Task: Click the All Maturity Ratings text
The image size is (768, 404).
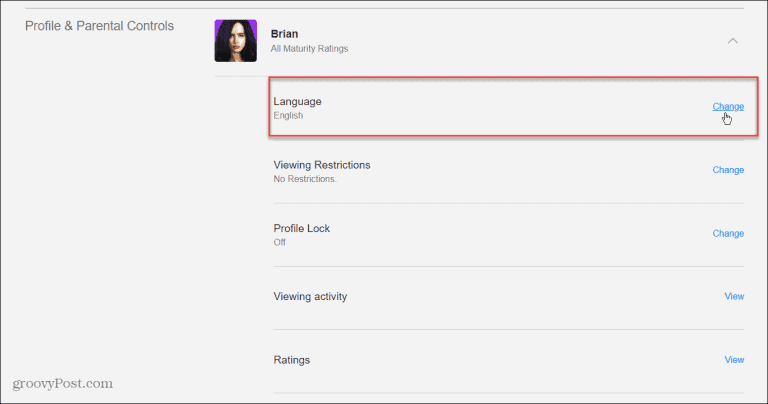Action: (309, 48)
